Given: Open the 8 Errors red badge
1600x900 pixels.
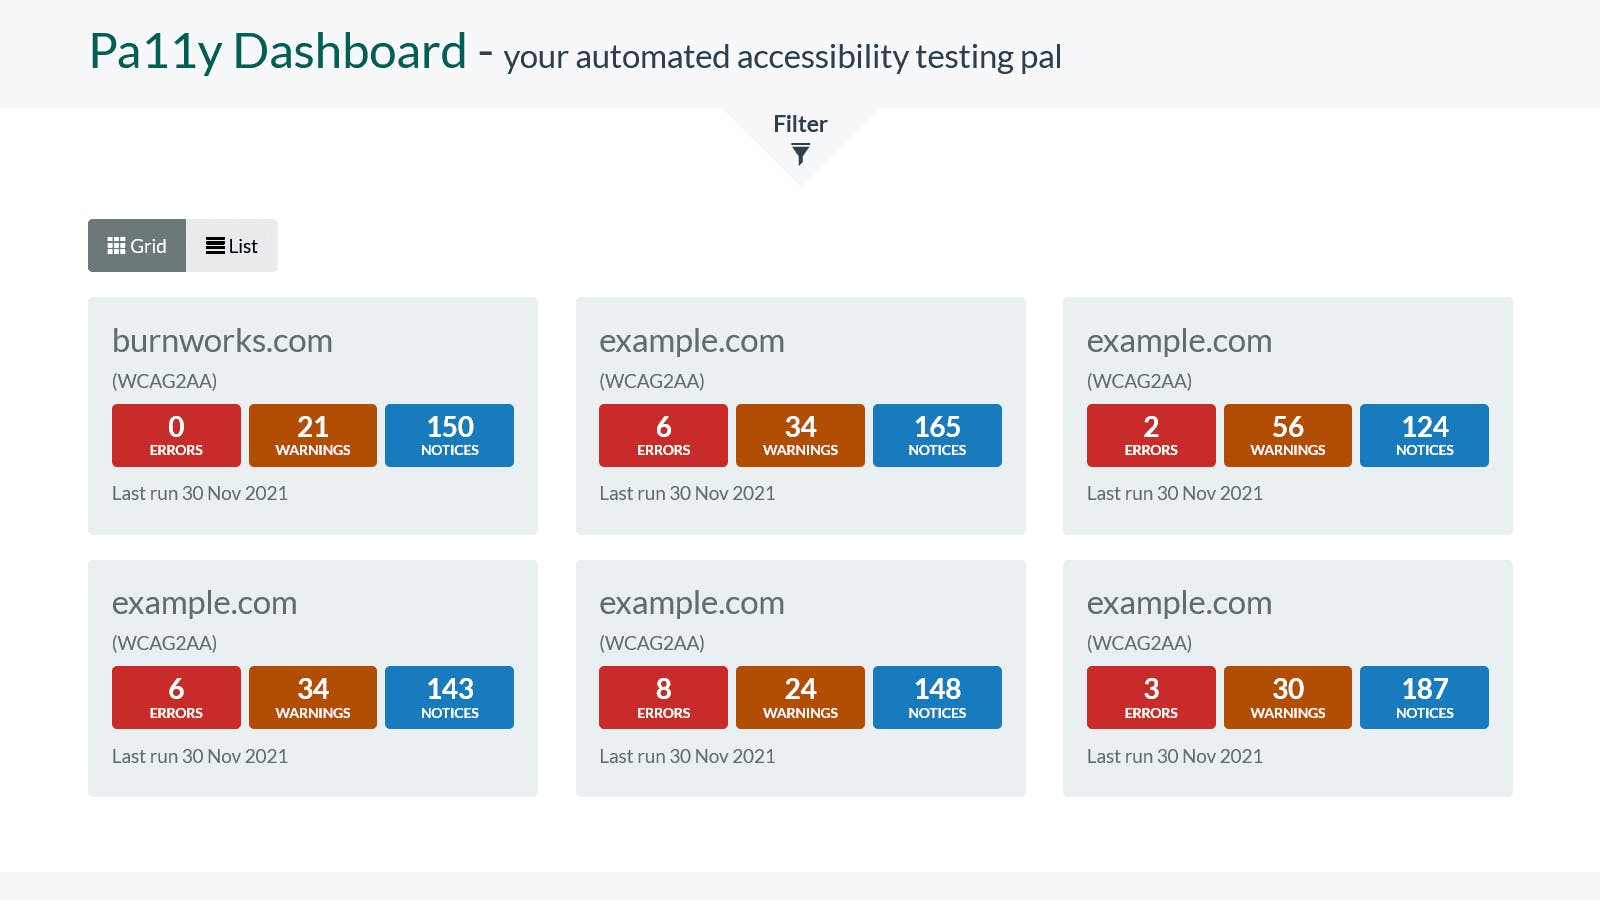Looking at the screenshot, I should pos(663,697).
